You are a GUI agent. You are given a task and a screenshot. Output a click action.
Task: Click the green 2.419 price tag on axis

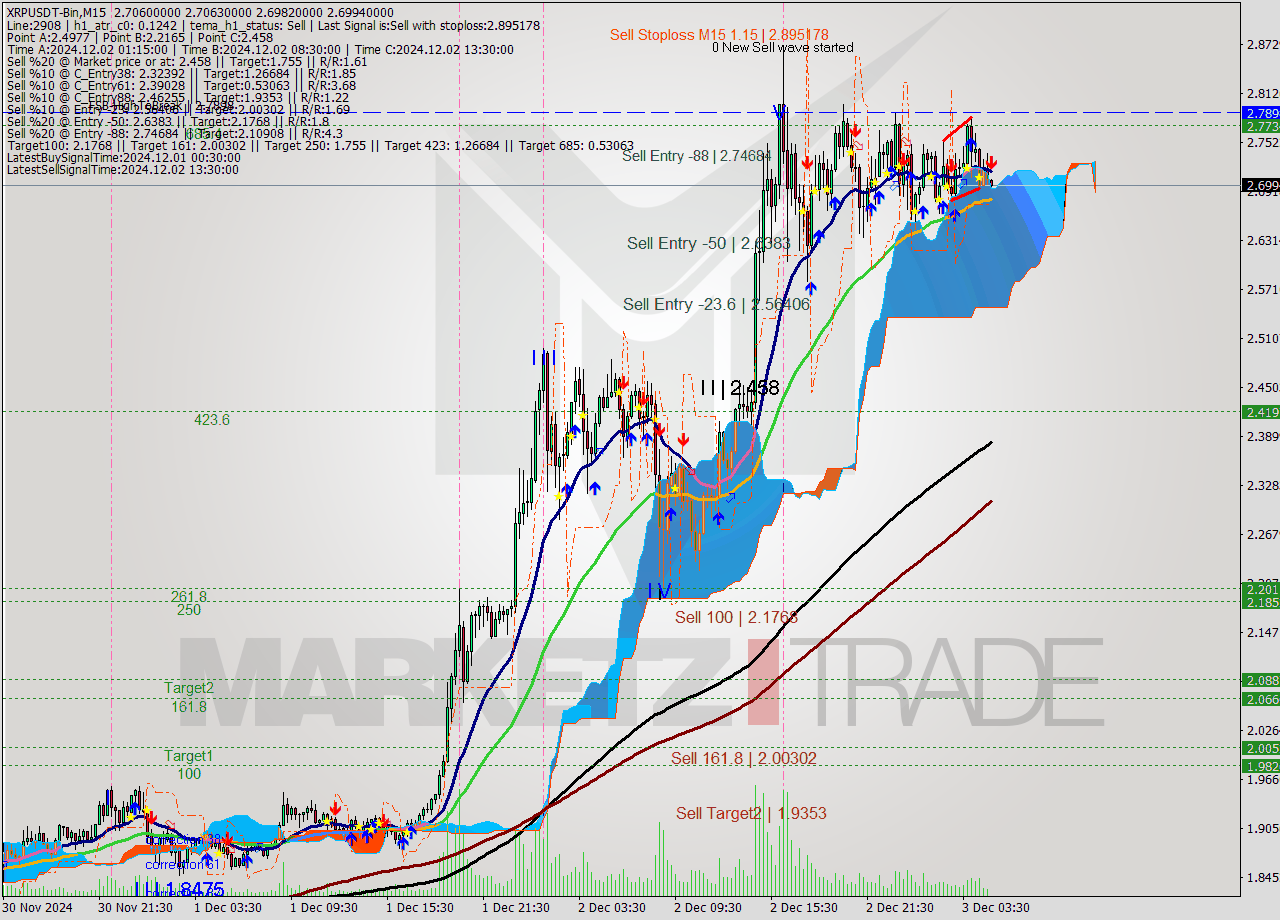pyautogui.click(x=1260, y=412)
